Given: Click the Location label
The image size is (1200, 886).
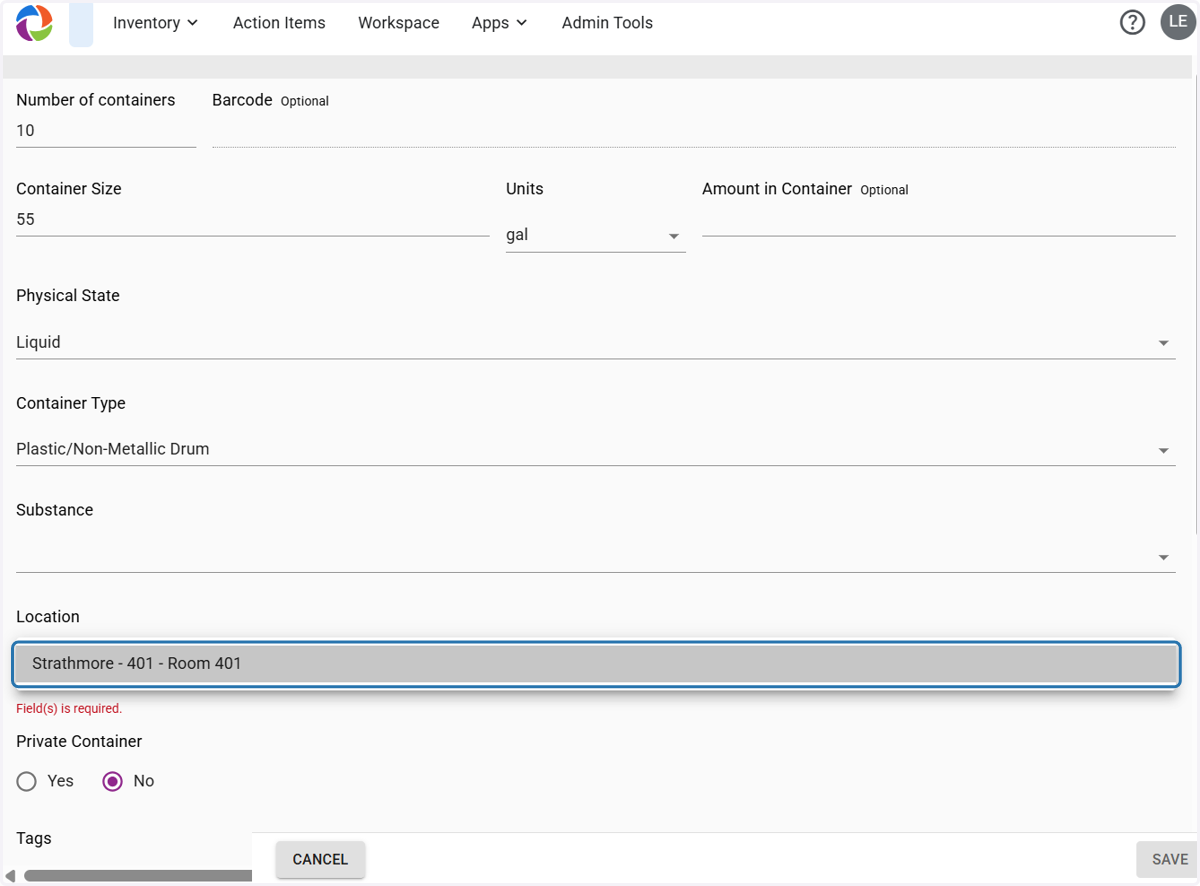Looking at the screenshot, I should click(x=48, y=617).
